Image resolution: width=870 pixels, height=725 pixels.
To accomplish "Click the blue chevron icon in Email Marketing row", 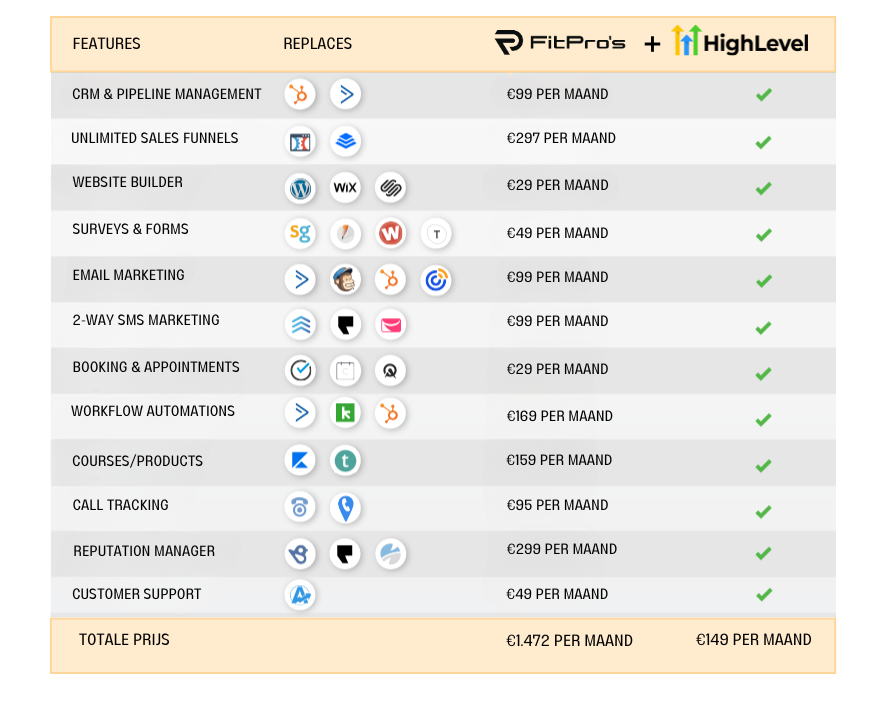I will [300, 279].
